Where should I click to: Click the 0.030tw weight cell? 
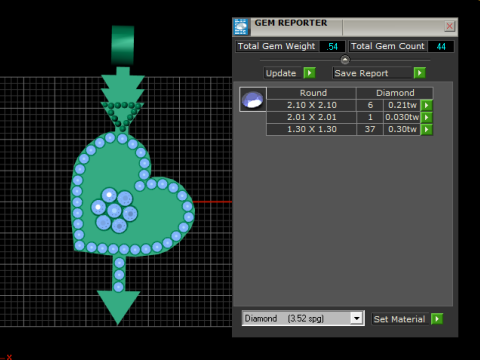(402, 117)
